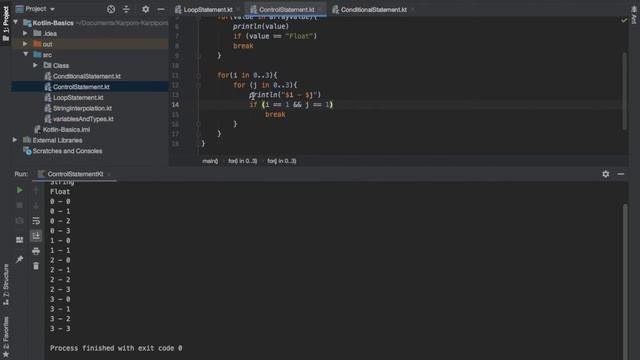Locate opened file in Project tree

click(x=111, y=9)
